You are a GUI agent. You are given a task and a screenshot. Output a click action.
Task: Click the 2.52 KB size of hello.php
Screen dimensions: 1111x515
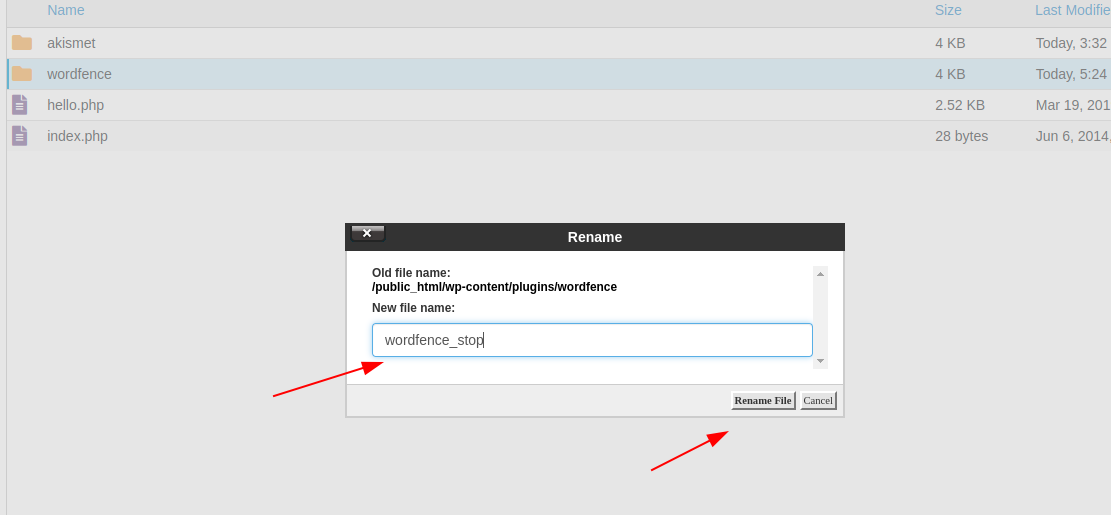tap(960, 105)
